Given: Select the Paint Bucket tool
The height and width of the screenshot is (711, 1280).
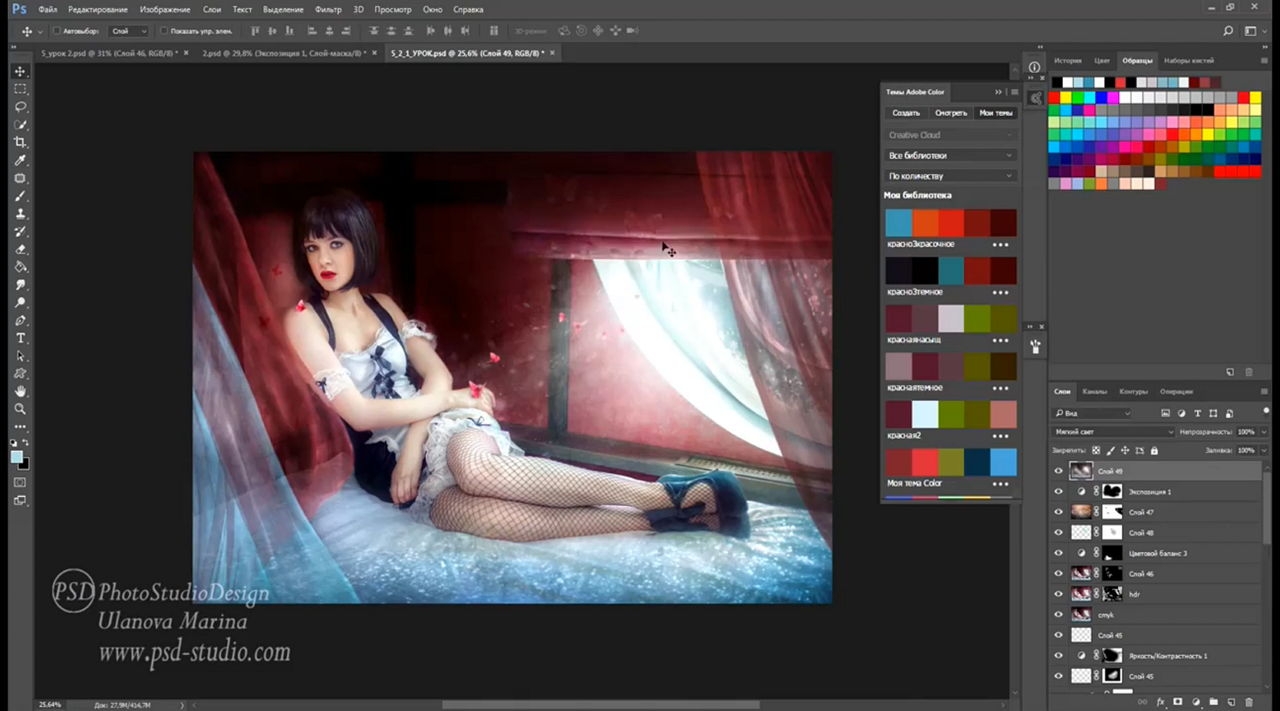Looking at the screenshot, I should click(20, 267).
